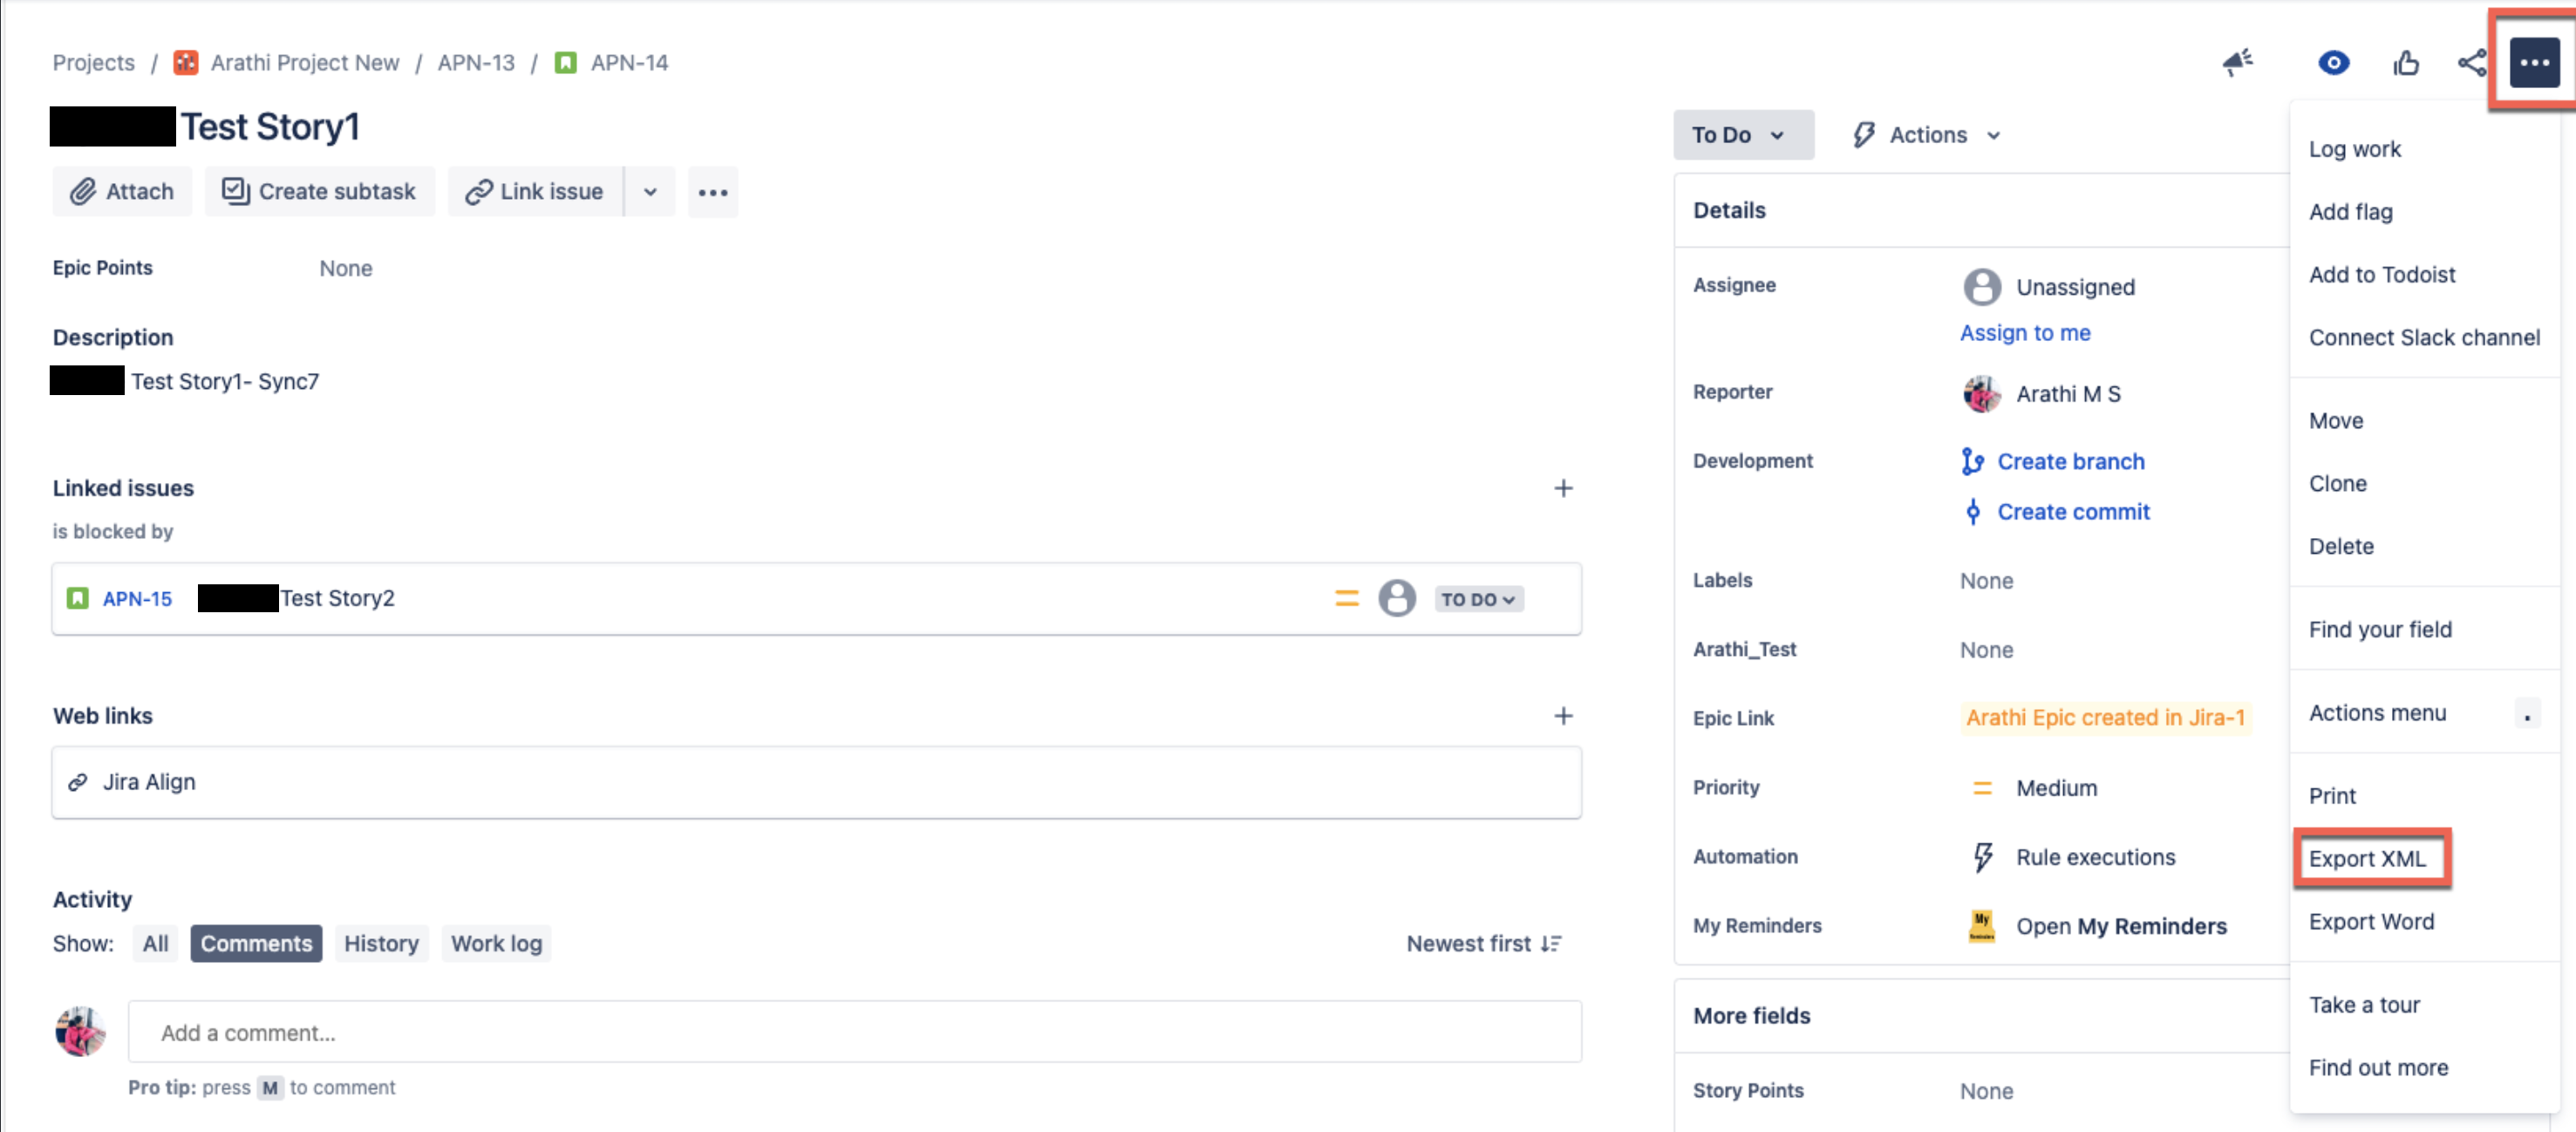Open the more actions ellipsis menu
Image resolution: width=2576 pixels, height=1132 pixels.
click(x=2534, y=62)
